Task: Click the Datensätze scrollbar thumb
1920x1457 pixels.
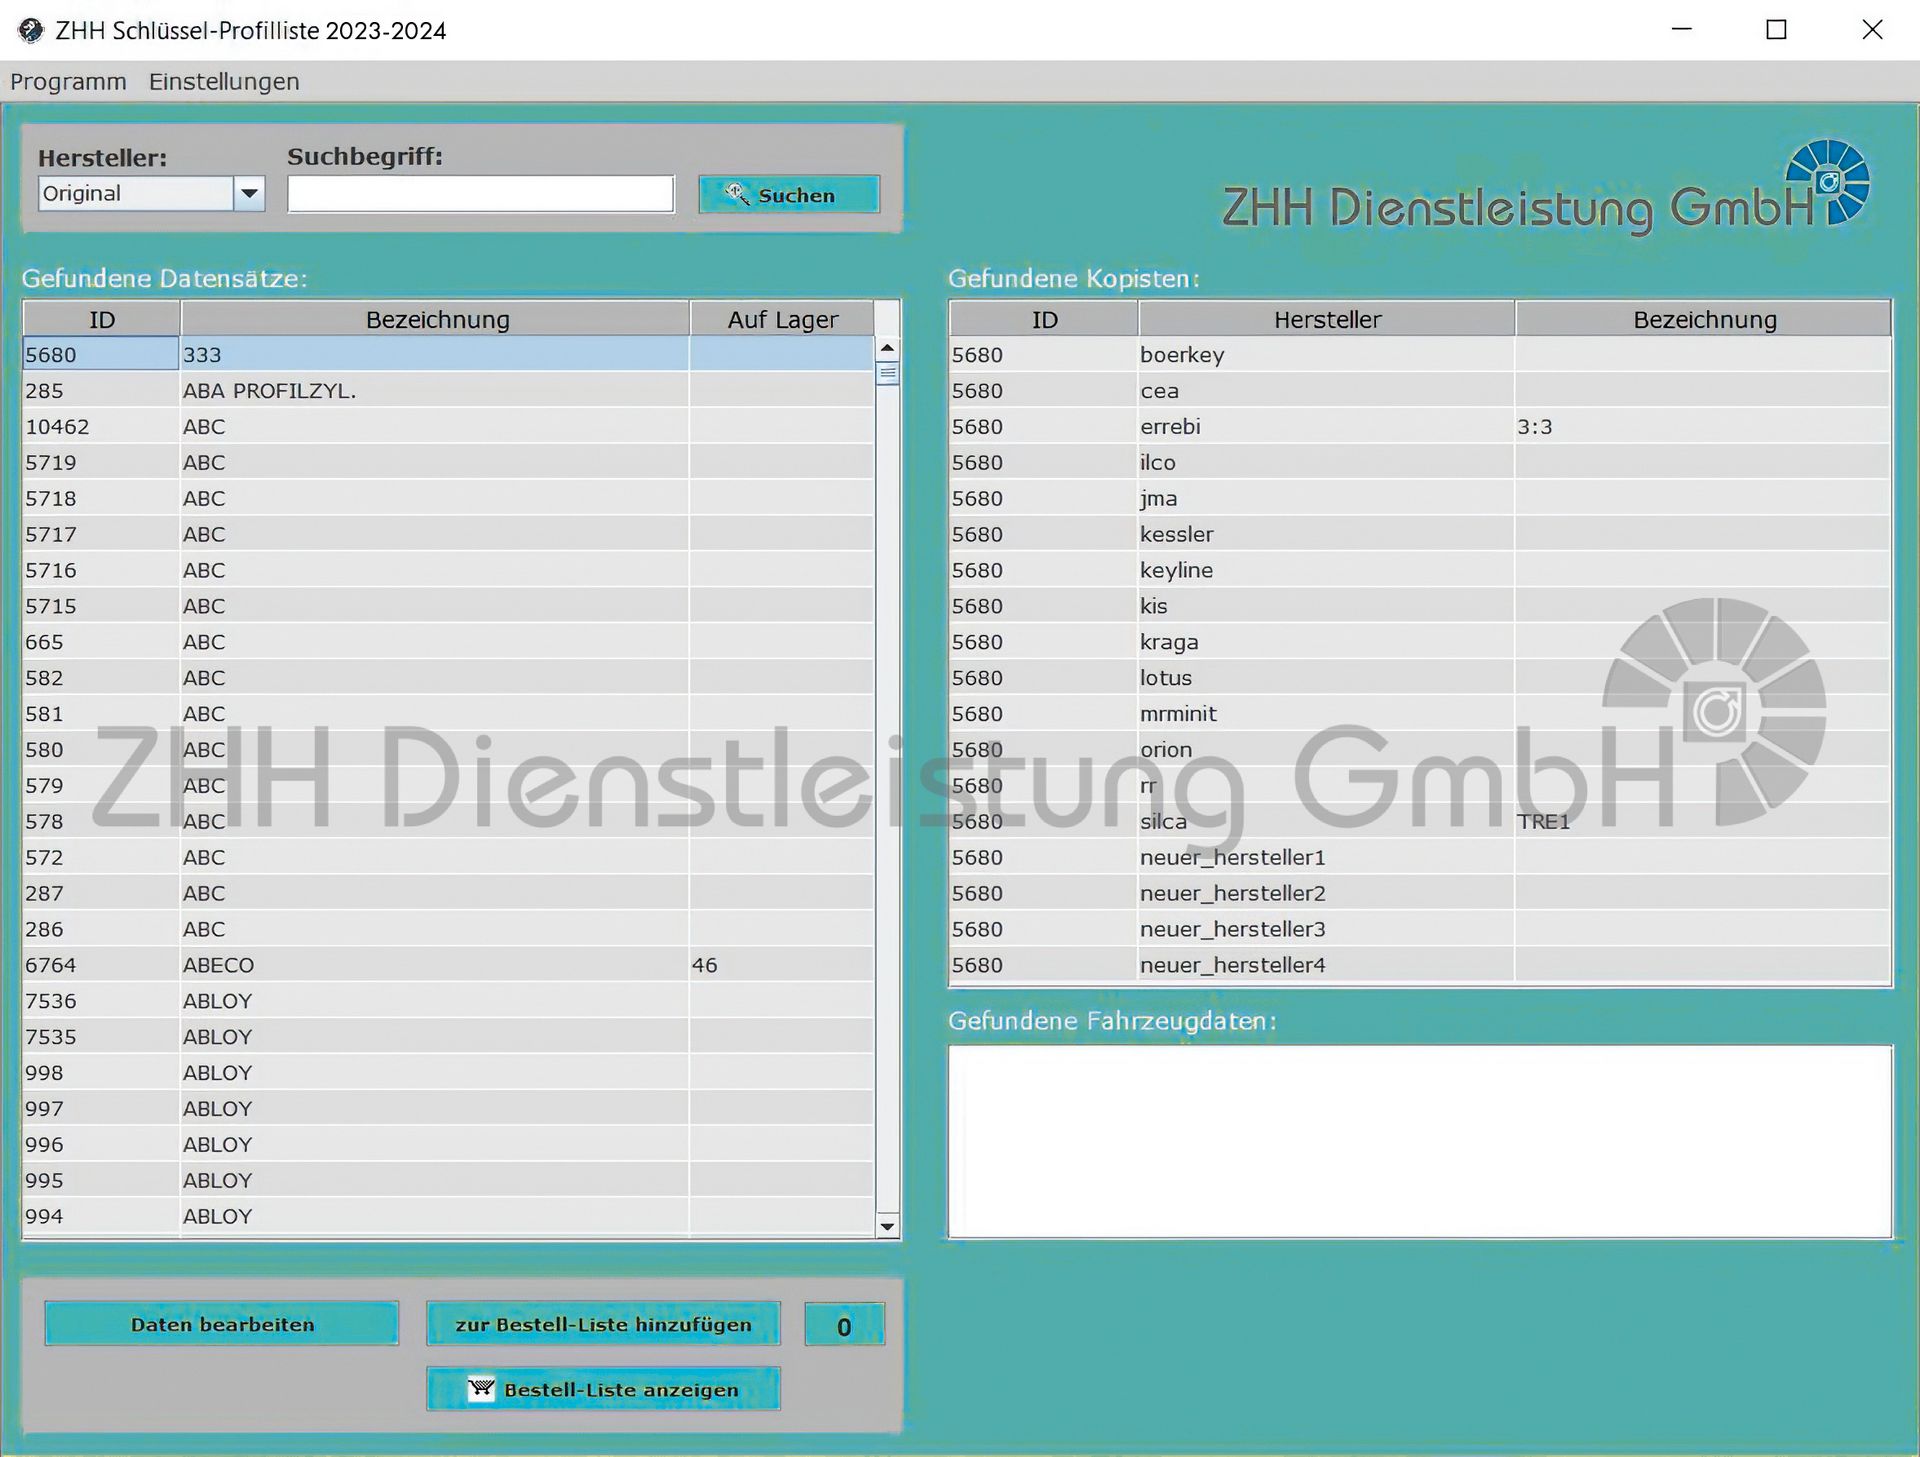Action: (887, 373)
